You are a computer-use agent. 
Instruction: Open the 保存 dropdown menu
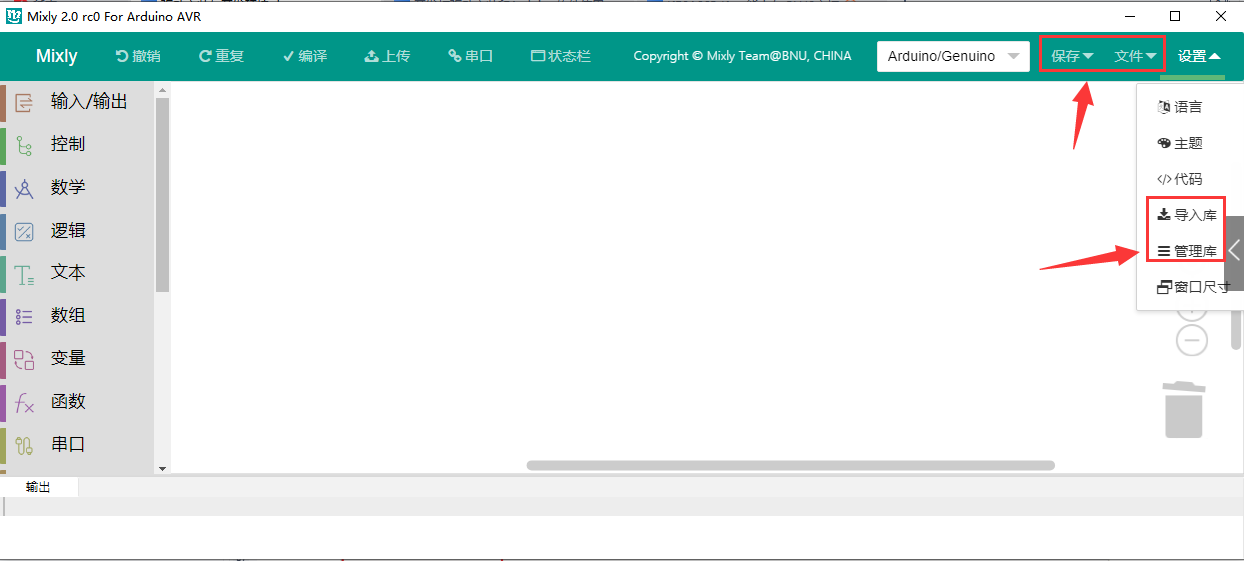(1072, 56)
